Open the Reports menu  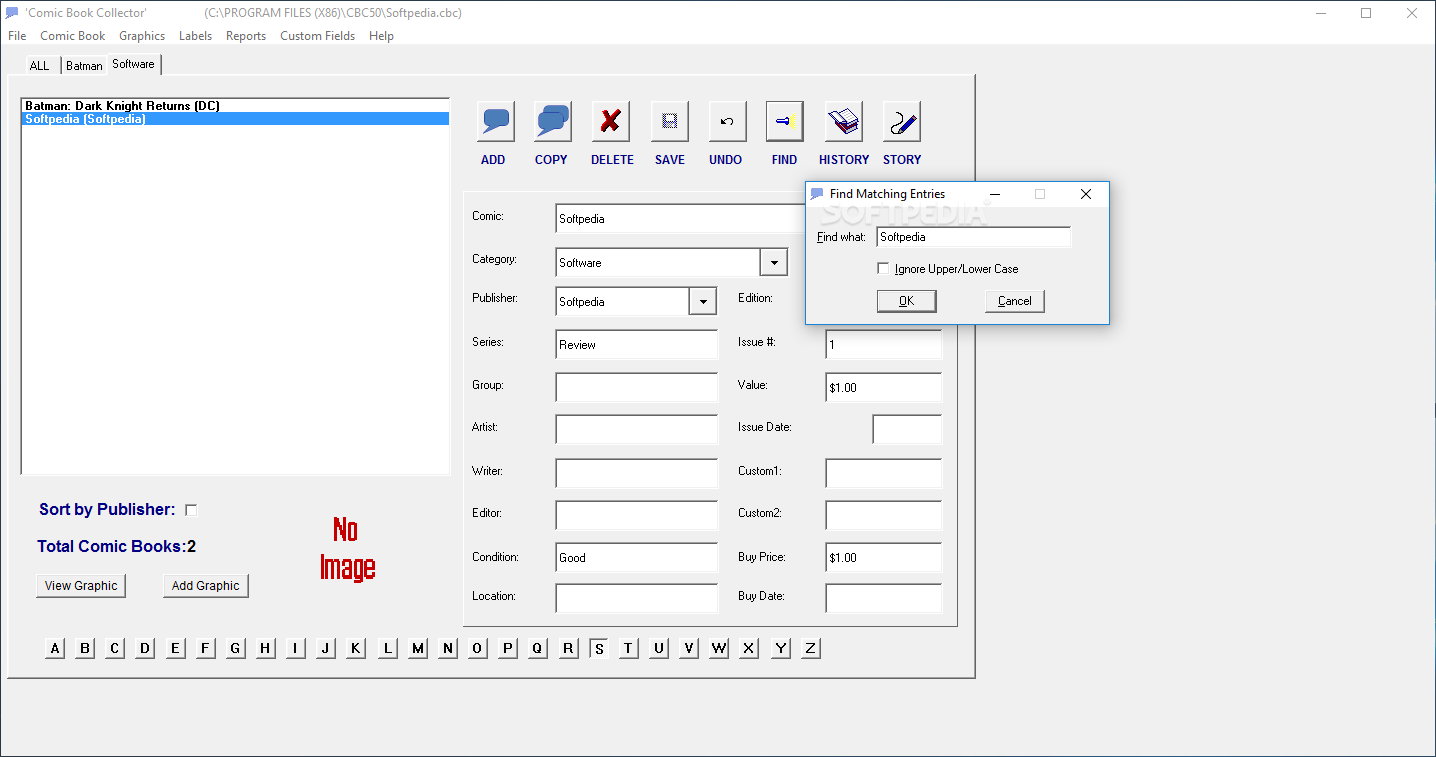[x=246, y=36]
